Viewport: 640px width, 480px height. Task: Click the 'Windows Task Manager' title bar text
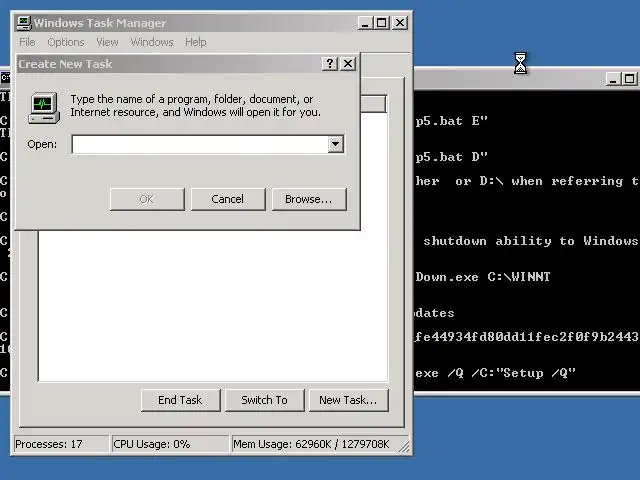(x=100, y=23)
